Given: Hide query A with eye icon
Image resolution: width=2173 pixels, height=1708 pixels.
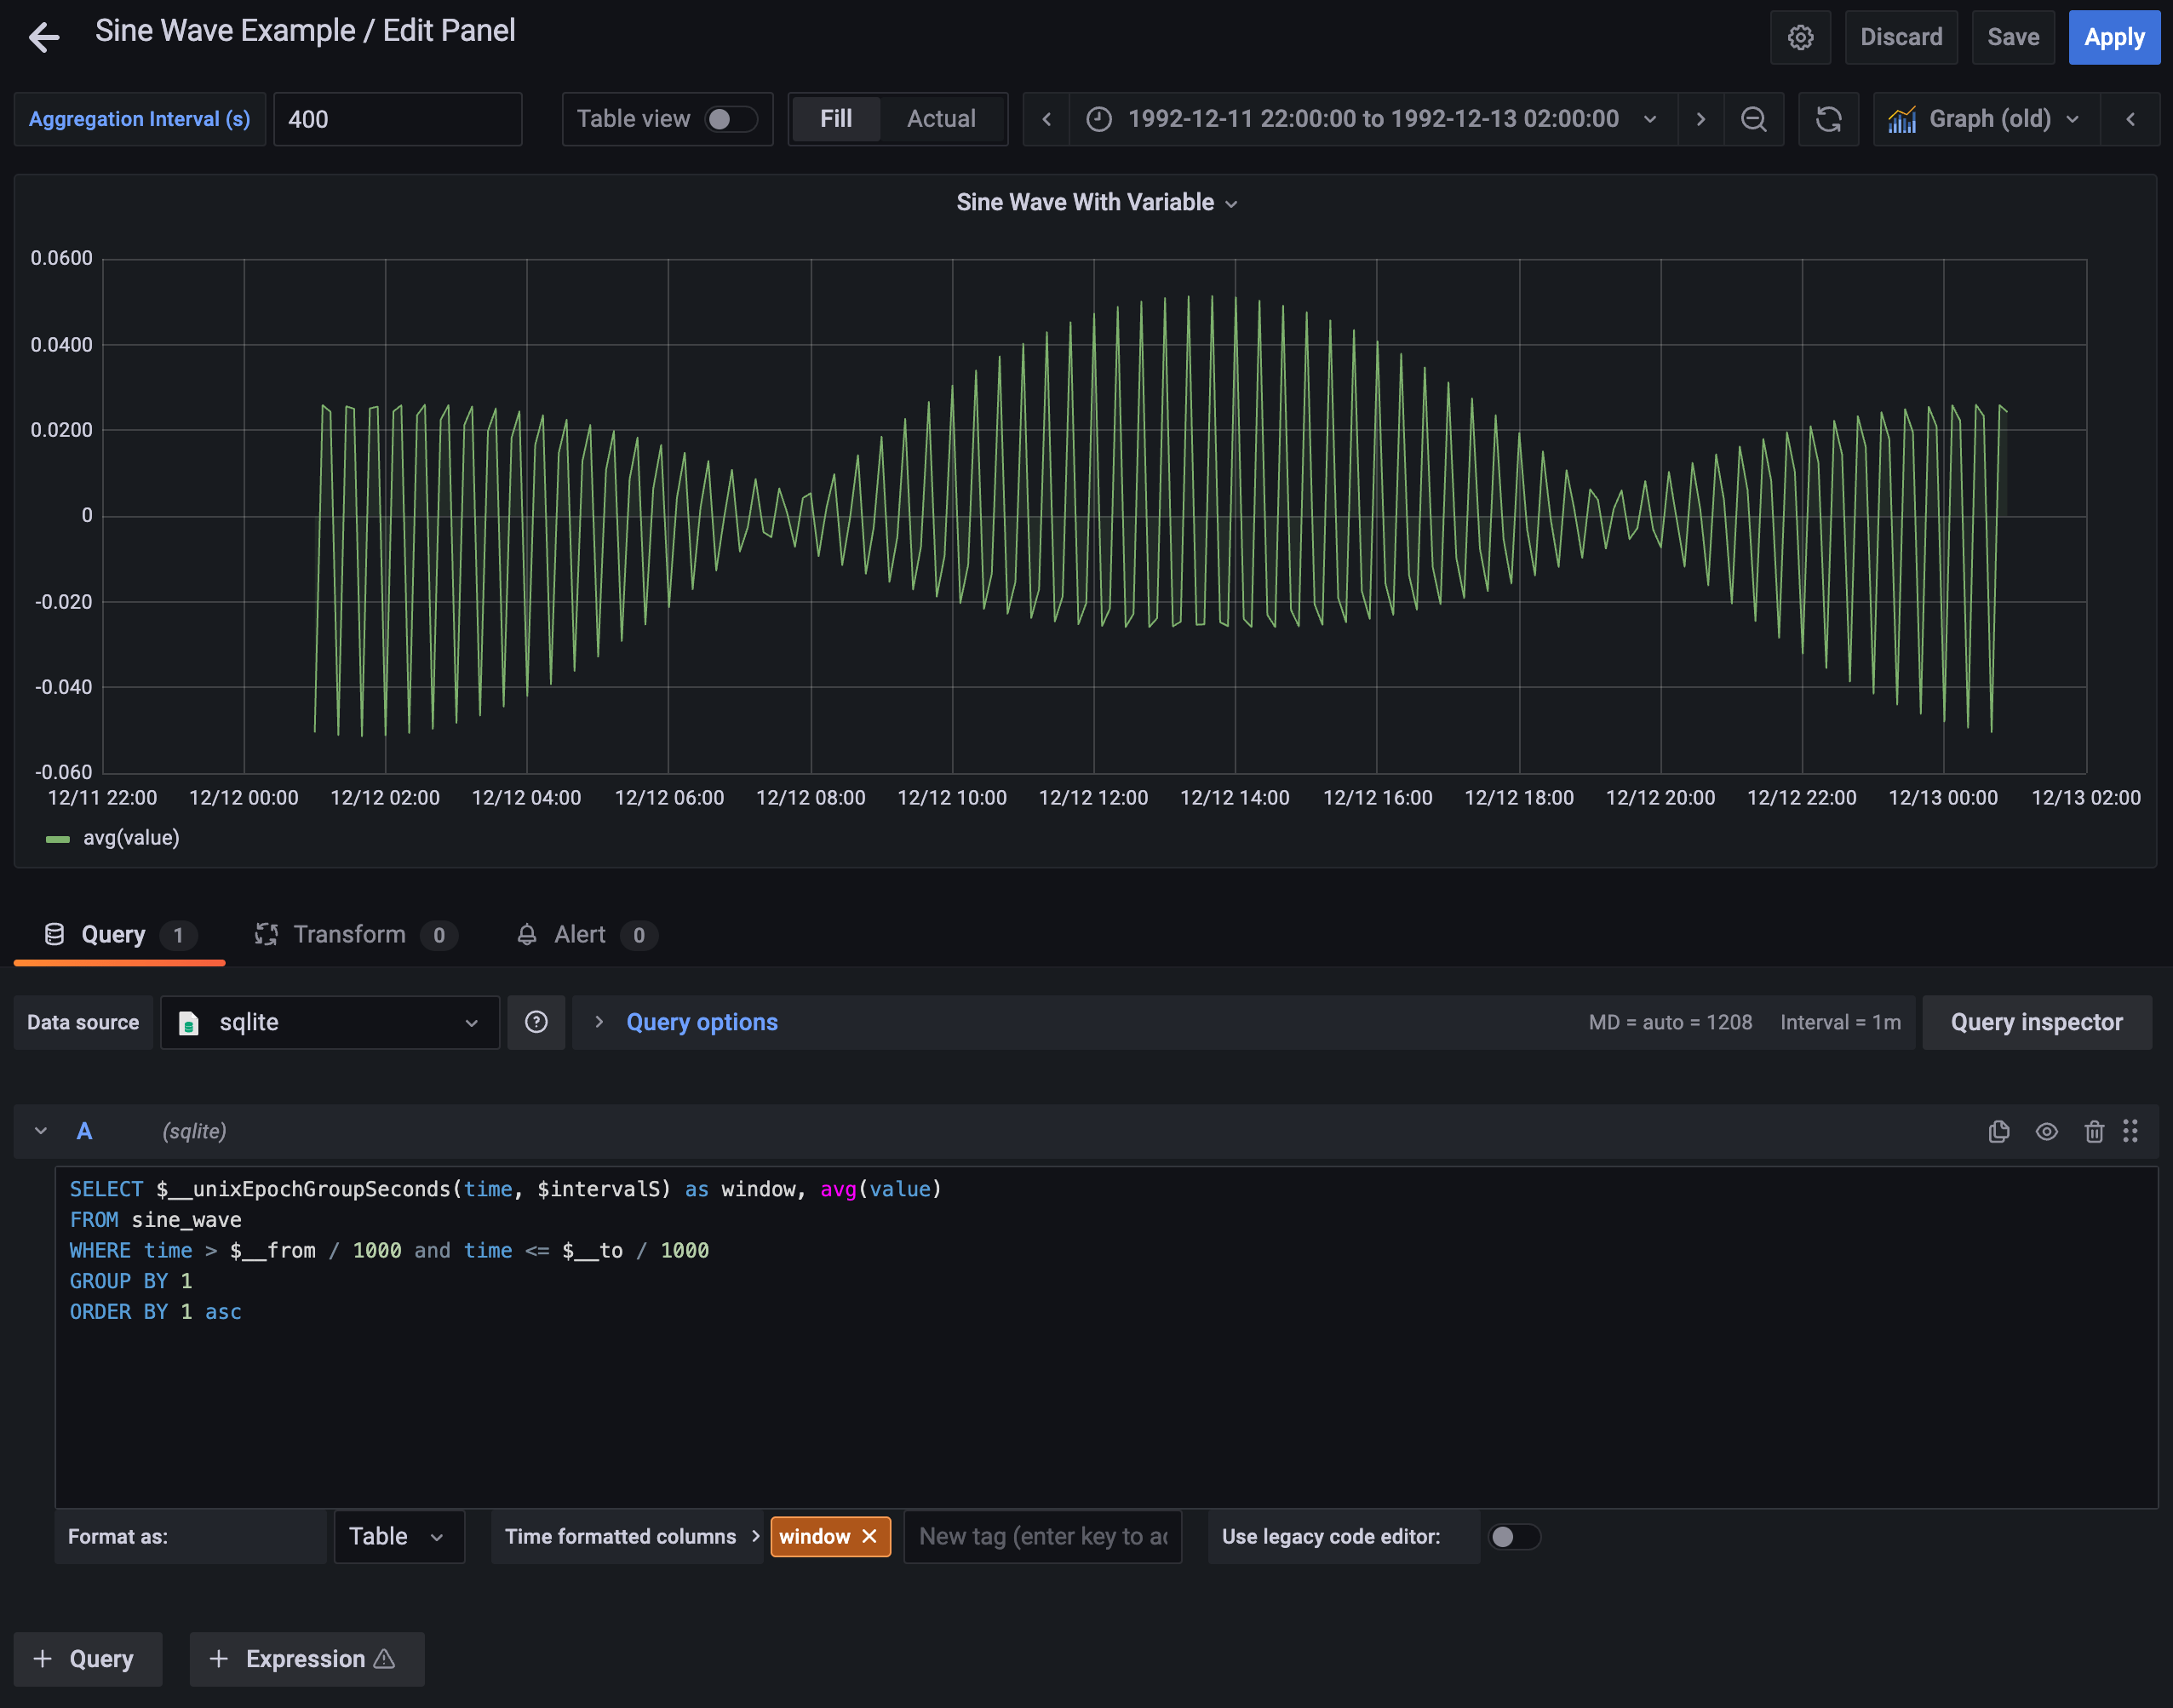Looking at the screenshot, I should click(2046, 1131).
